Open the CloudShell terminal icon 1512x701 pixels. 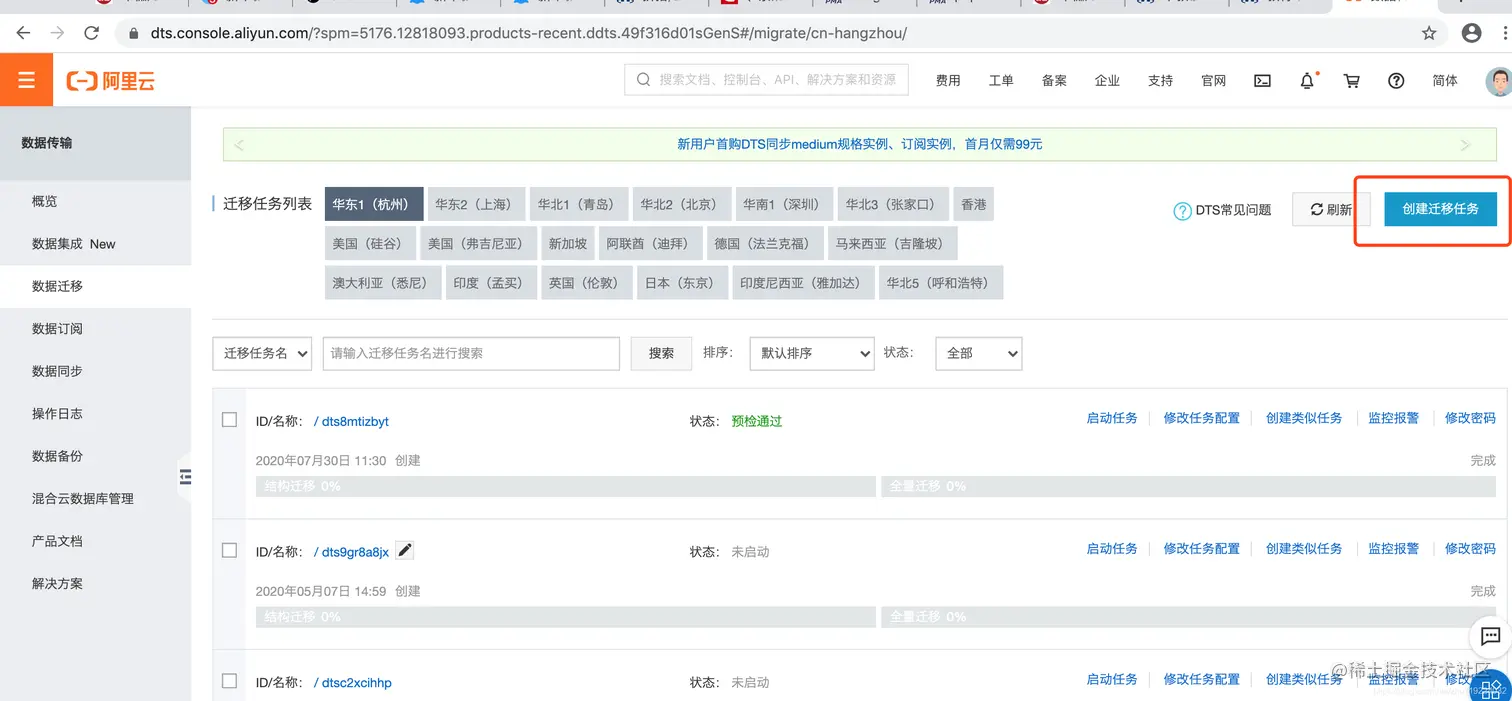(1261, 81)
